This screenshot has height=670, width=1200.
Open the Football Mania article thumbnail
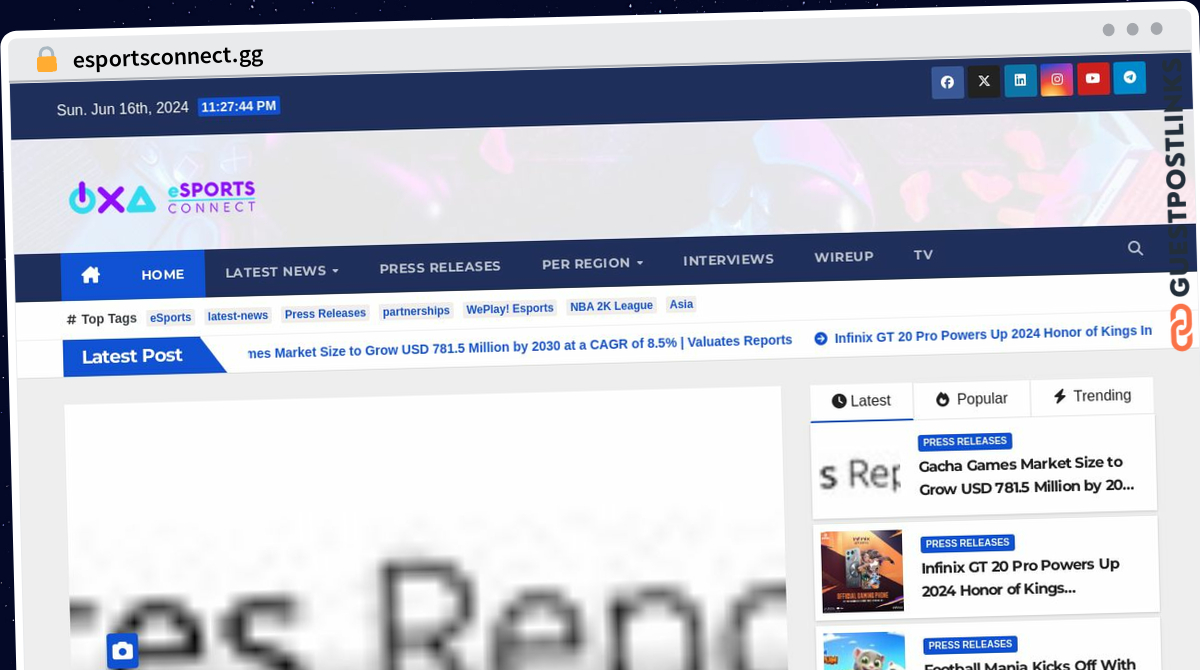(864, 651)
